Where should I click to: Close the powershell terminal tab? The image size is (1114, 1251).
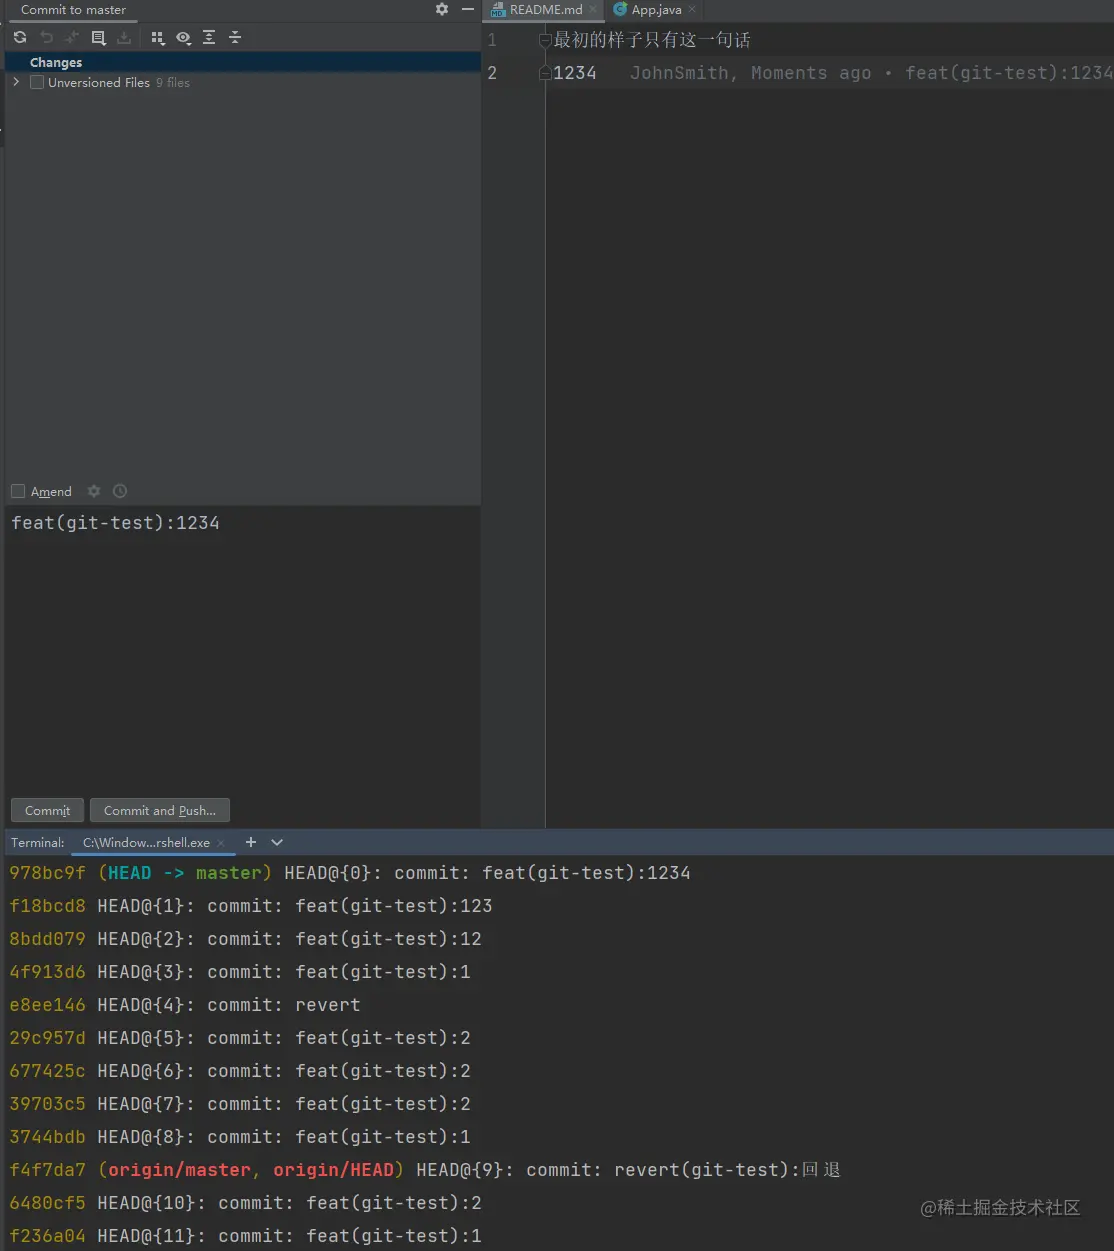tap(221, 843)
